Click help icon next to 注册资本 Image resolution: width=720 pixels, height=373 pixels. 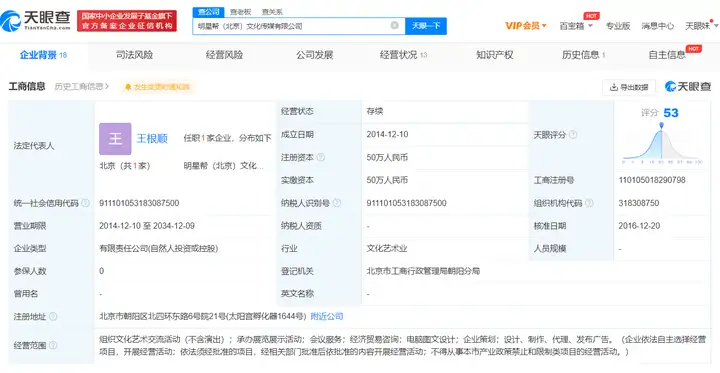click(321, 158)
